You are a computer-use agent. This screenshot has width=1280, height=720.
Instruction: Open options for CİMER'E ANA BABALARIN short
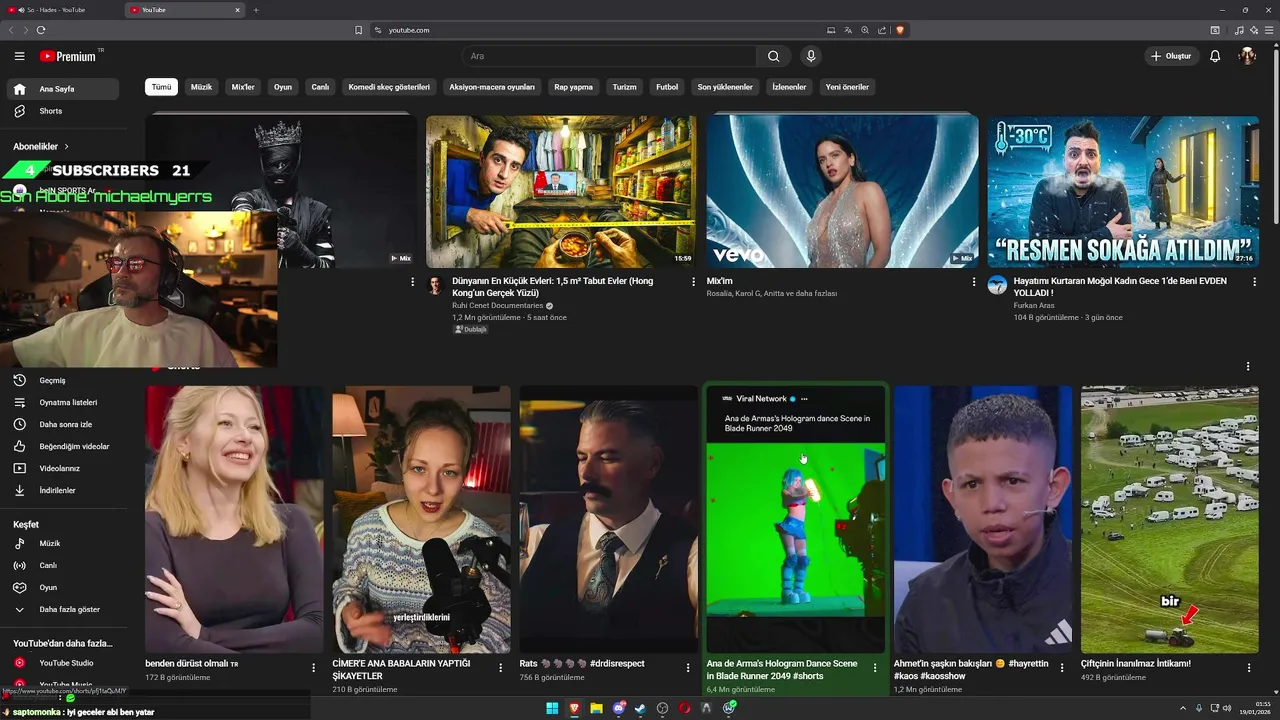500,668
